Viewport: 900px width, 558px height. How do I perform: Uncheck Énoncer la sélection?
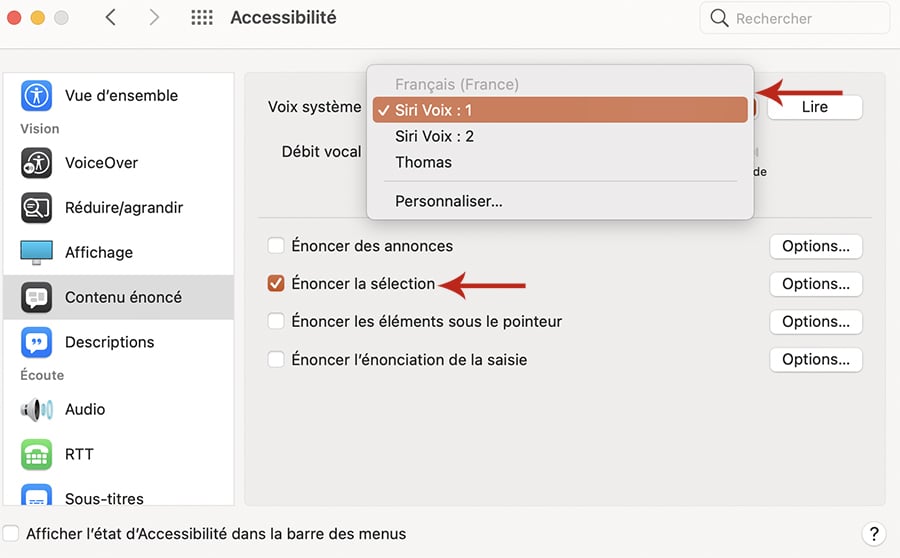(276, 283)
